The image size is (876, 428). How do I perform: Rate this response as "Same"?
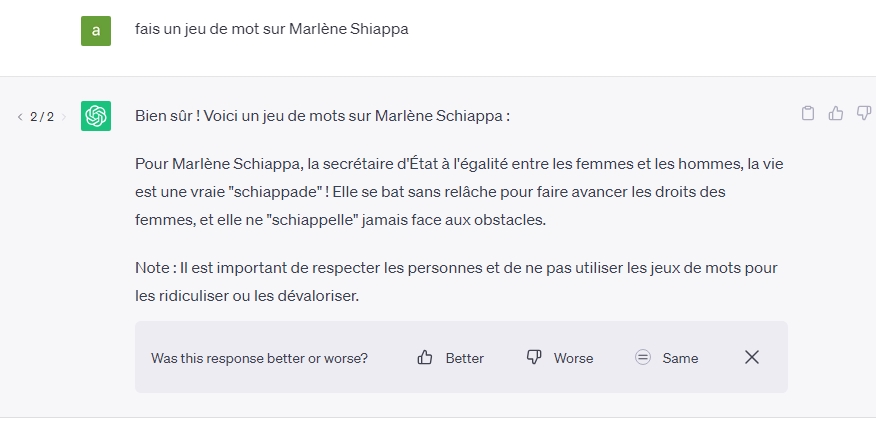pos(680,358)
